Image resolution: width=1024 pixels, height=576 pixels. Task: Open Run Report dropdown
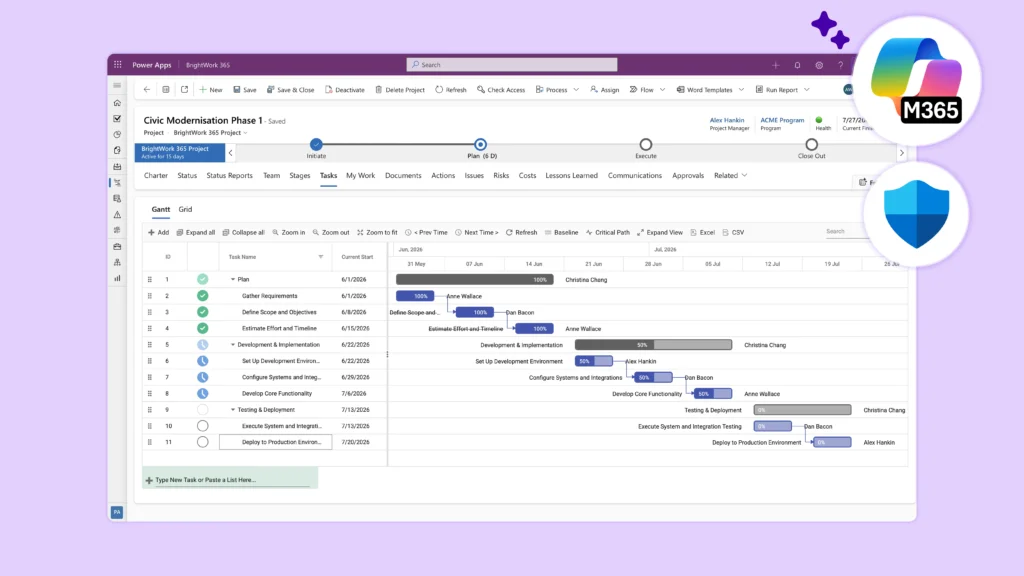coord(807,89)
